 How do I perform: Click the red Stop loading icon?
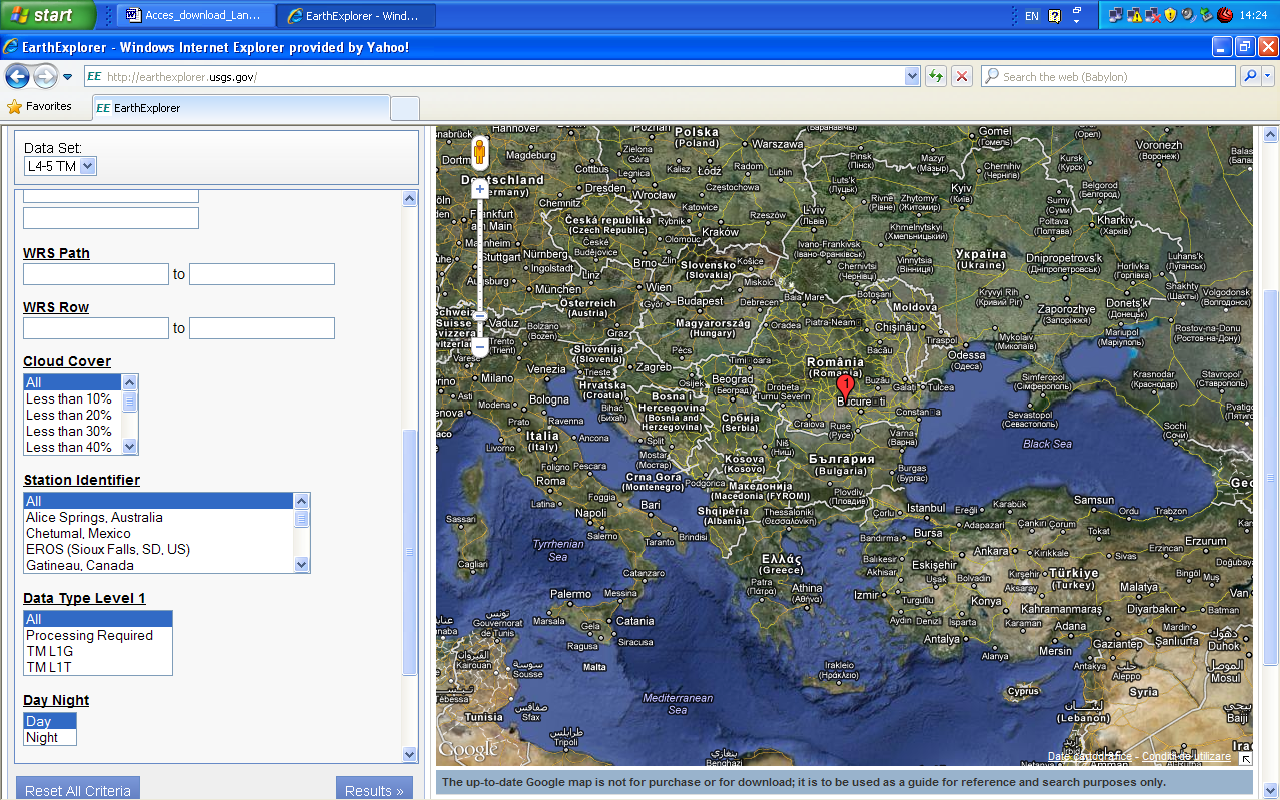click(962, 76)
